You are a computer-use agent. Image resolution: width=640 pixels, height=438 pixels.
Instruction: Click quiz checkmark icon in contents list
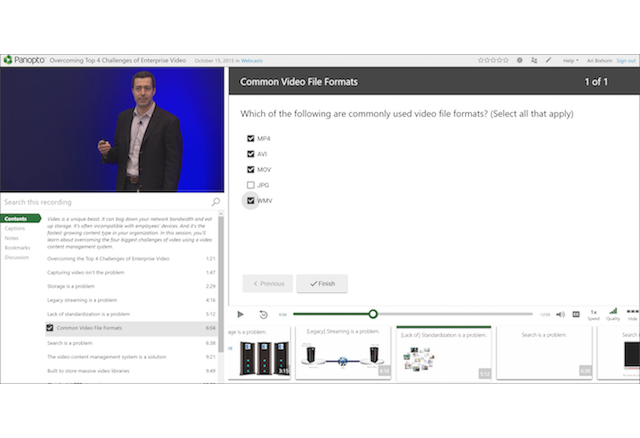click(50, 328)
